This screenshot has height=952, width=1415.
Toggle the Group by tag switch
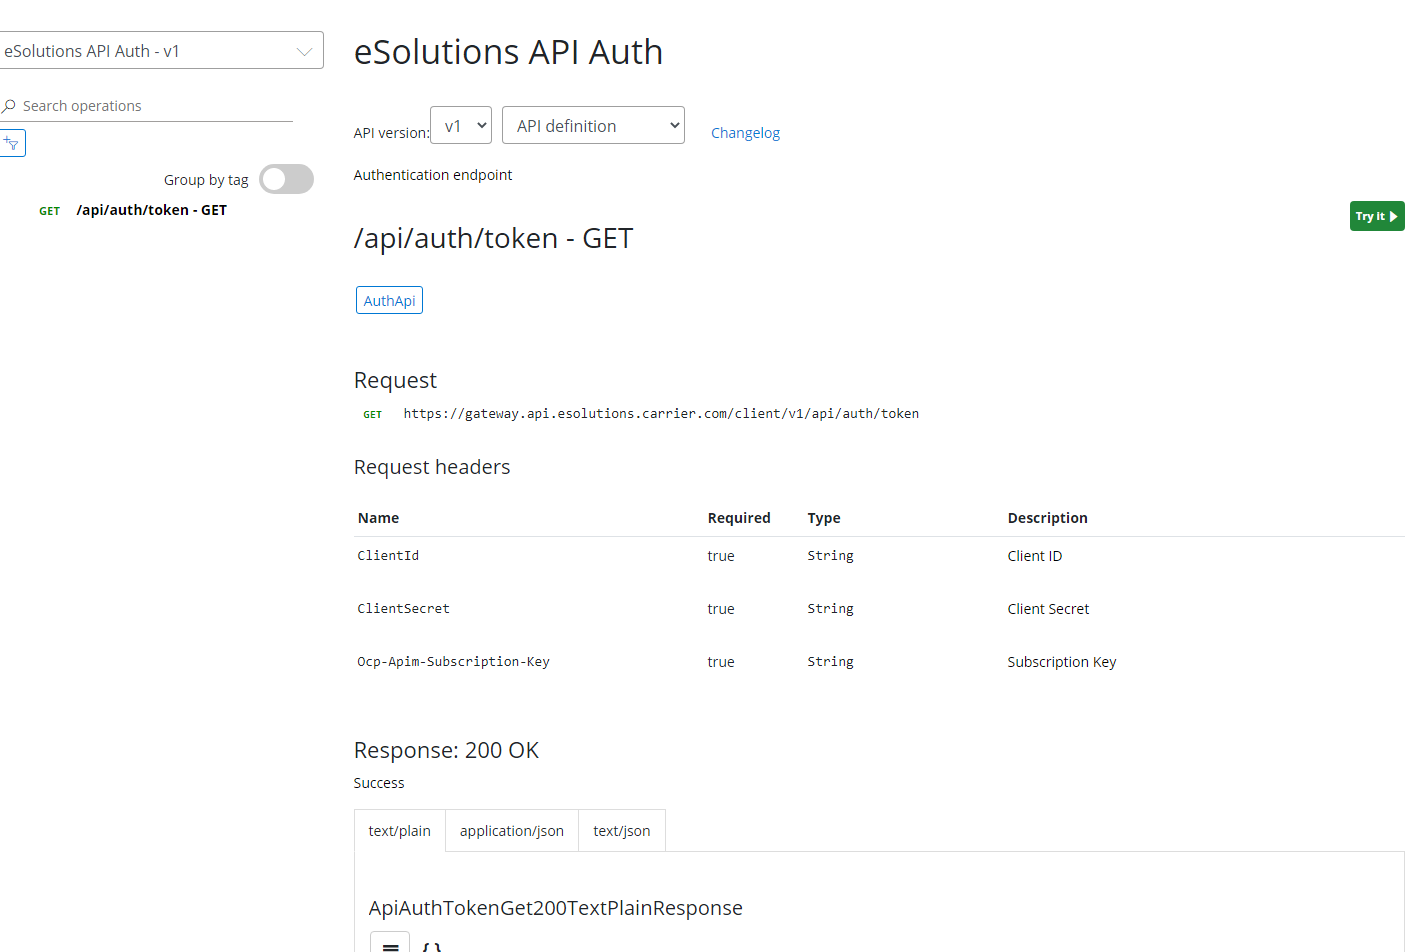(x=287, y=179)
